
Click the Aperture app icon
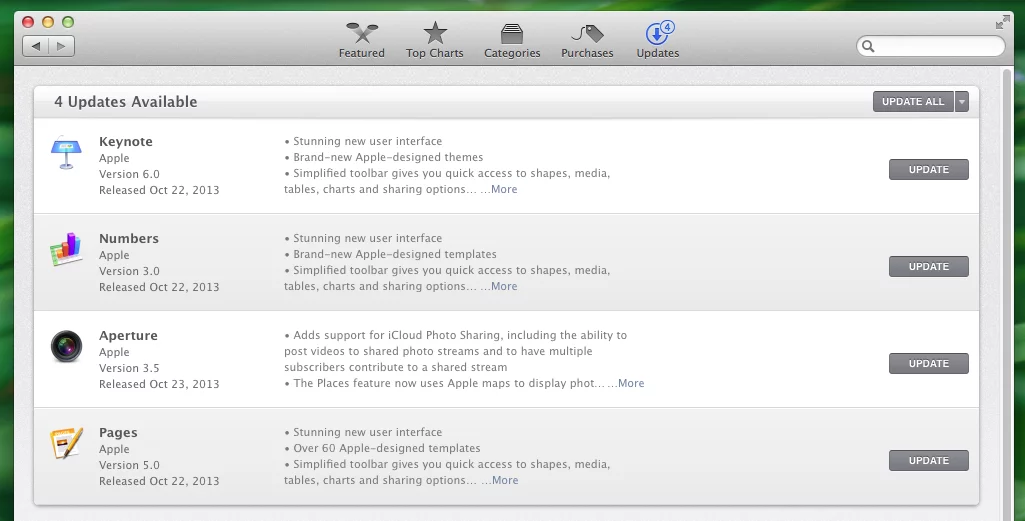click(66, 346)
